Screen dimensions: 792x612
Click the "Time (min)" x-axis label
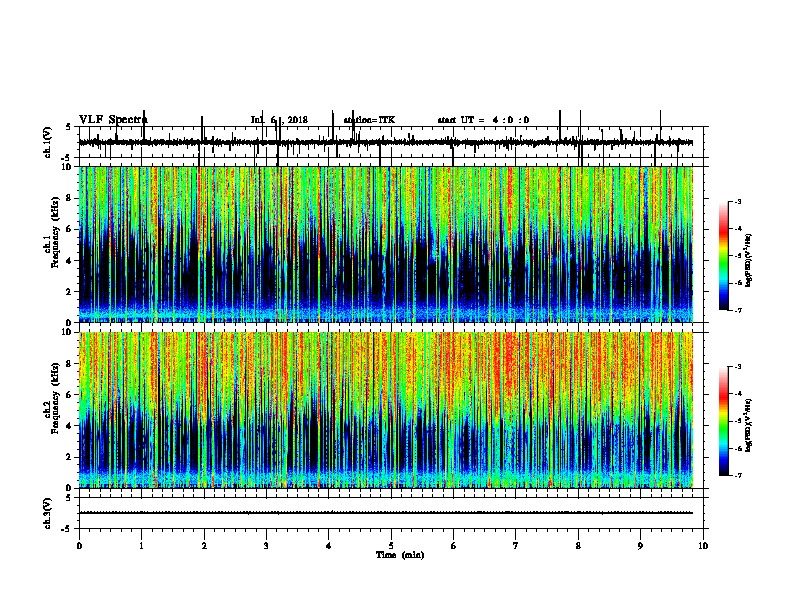pyautogui.click(x=400, y=555)
